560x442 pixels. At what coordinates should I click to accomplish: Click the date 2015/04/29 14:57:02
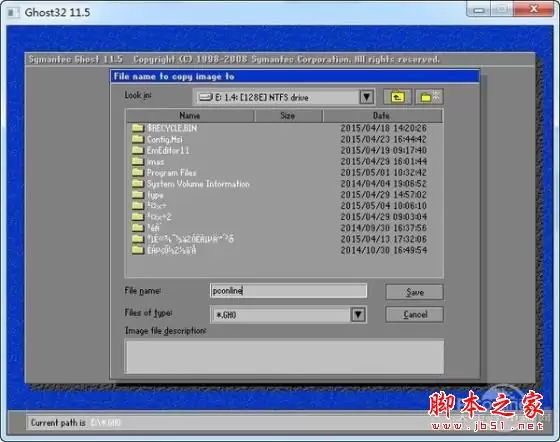point(384,195)
